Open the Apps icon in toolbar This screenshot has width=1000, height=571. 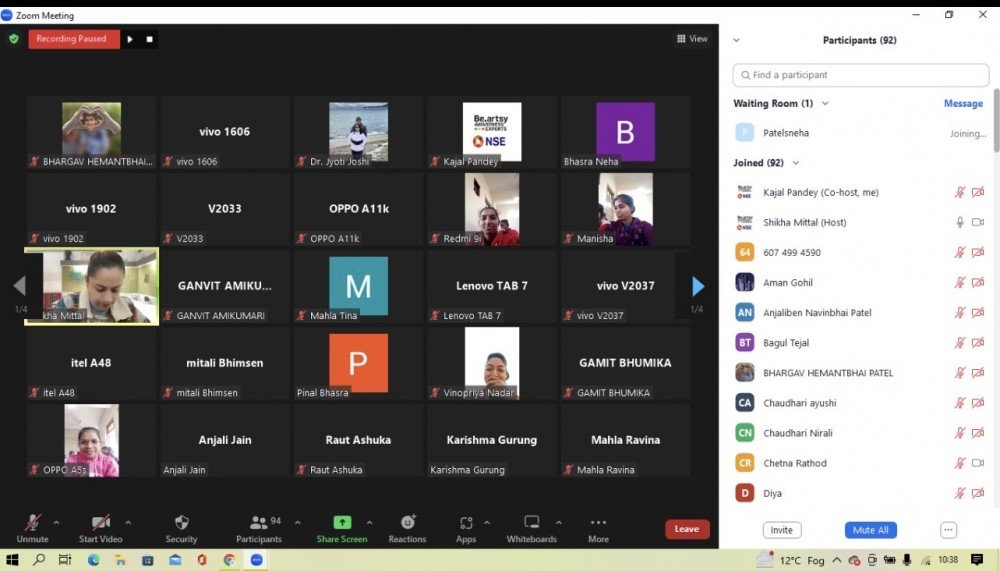click(466, 523)
